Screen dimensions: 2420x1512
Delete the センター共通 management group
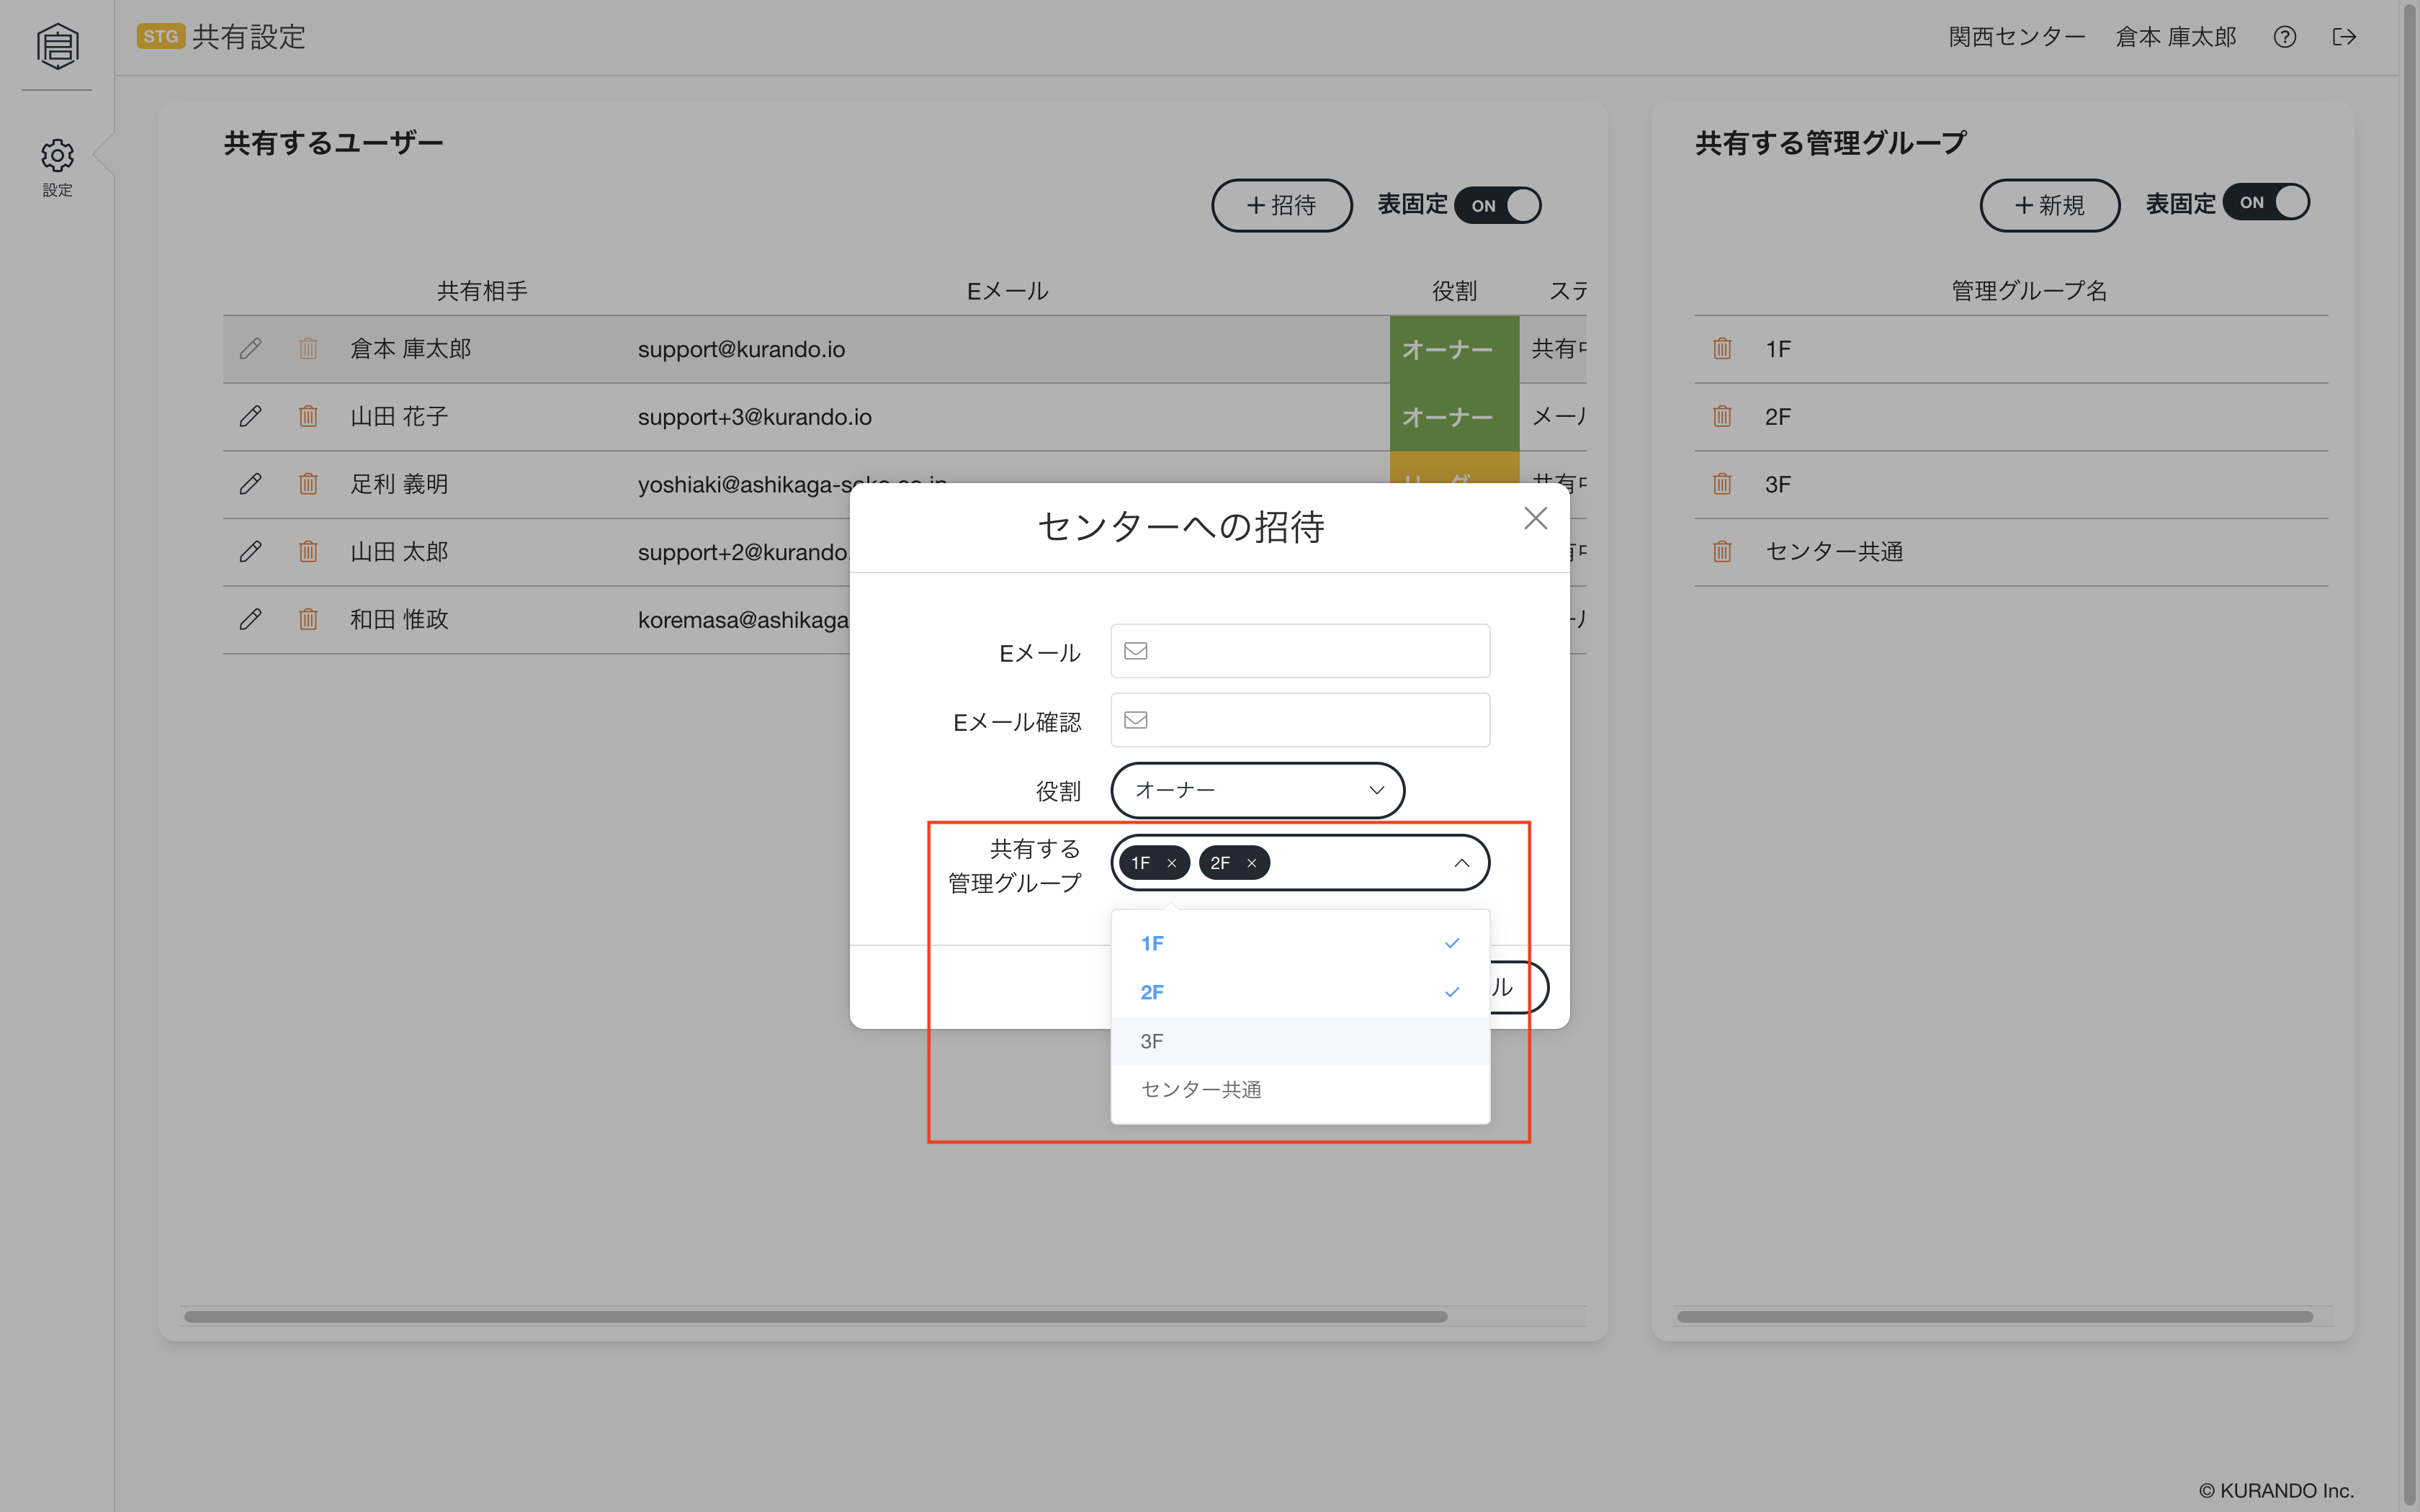[1722, 552]
